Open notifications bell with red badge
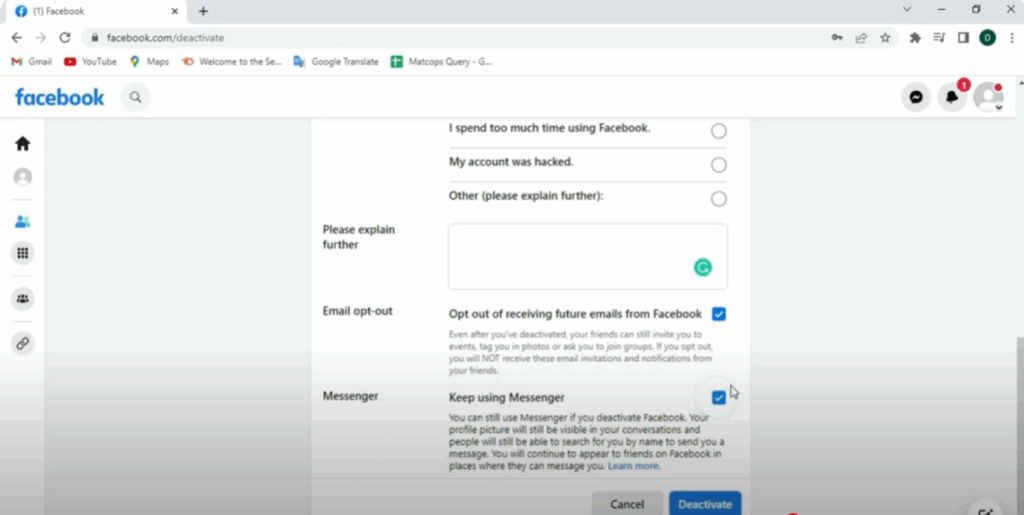 [x=952, y=97]
